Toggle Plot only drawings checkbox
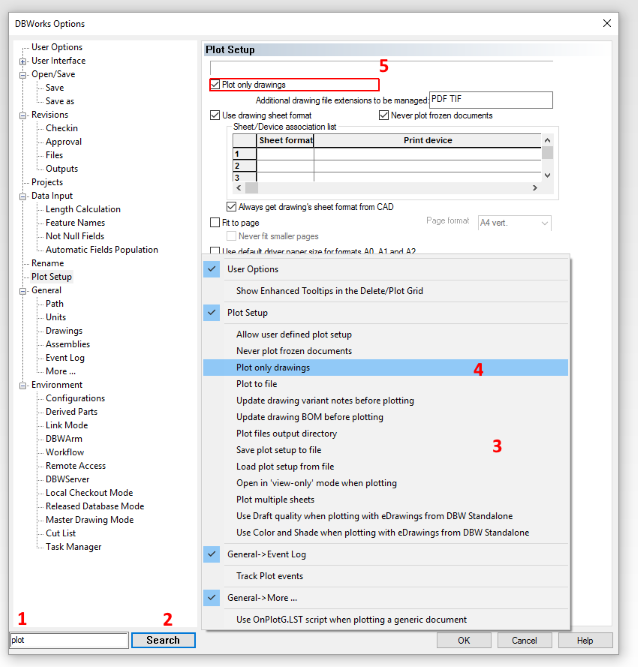This screenshot has width=638, height=667. tap(215, 85)
